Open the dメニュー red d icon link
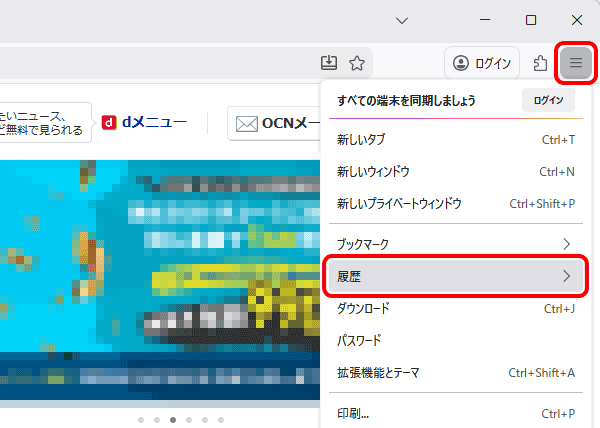Viewport: 600px width, 428px height. coord(111,123)
